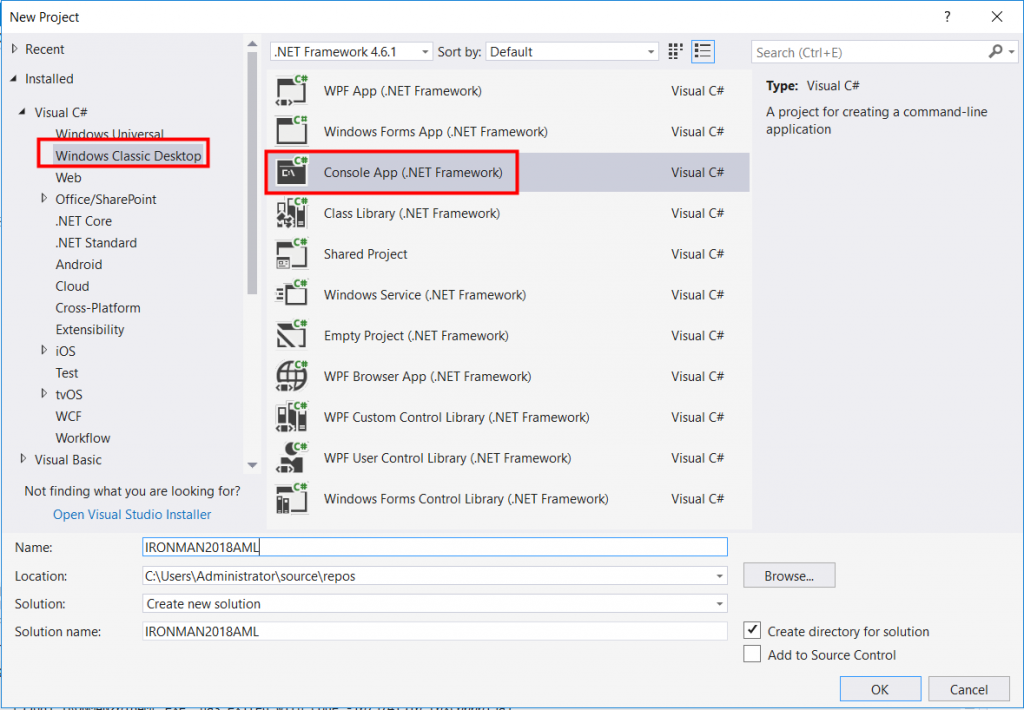Switch templates to list view
This screenshot has width=1024, height=710.
(703, 52)
